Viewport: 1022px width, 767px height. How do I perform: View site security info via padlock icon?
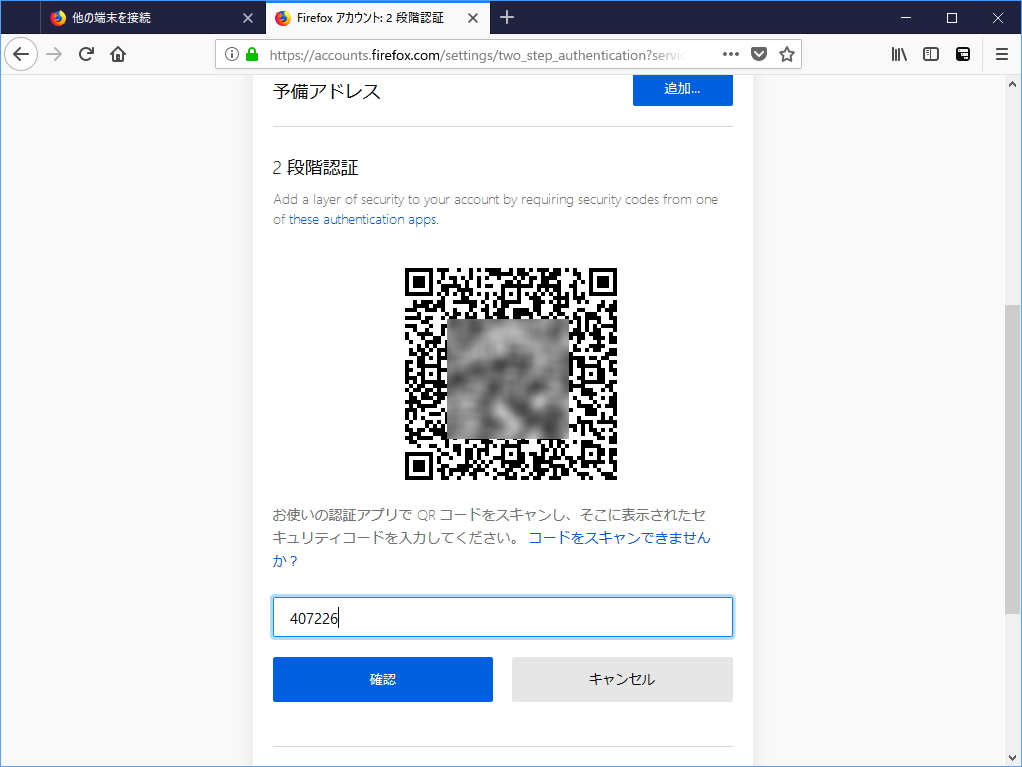pyautogui.click(x=254, y=54)
